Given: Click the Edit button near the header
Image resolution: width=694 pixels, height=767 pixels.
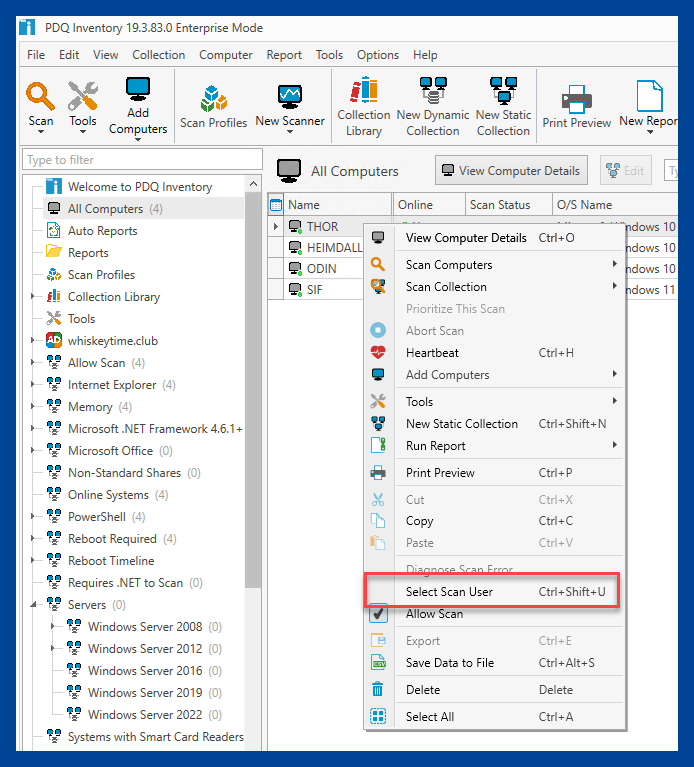Looking at the screenshot, I should 626,171.
